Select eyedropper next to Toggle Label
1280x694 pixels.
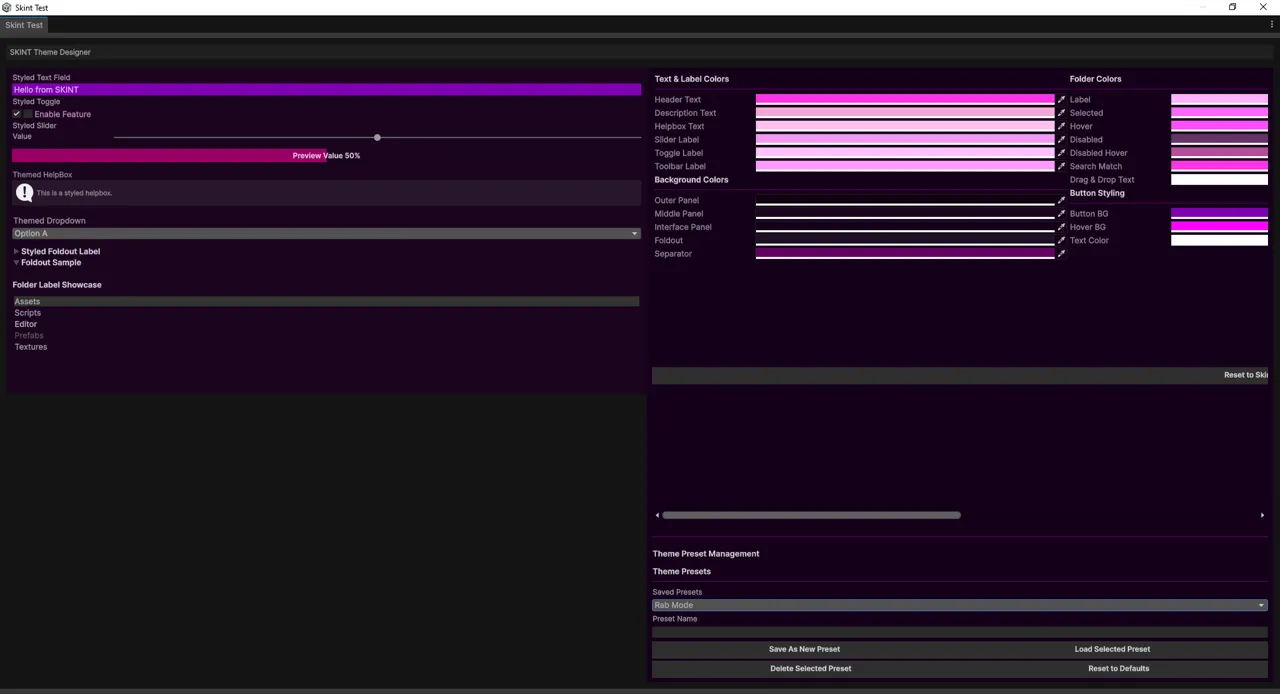point(1061,153)
